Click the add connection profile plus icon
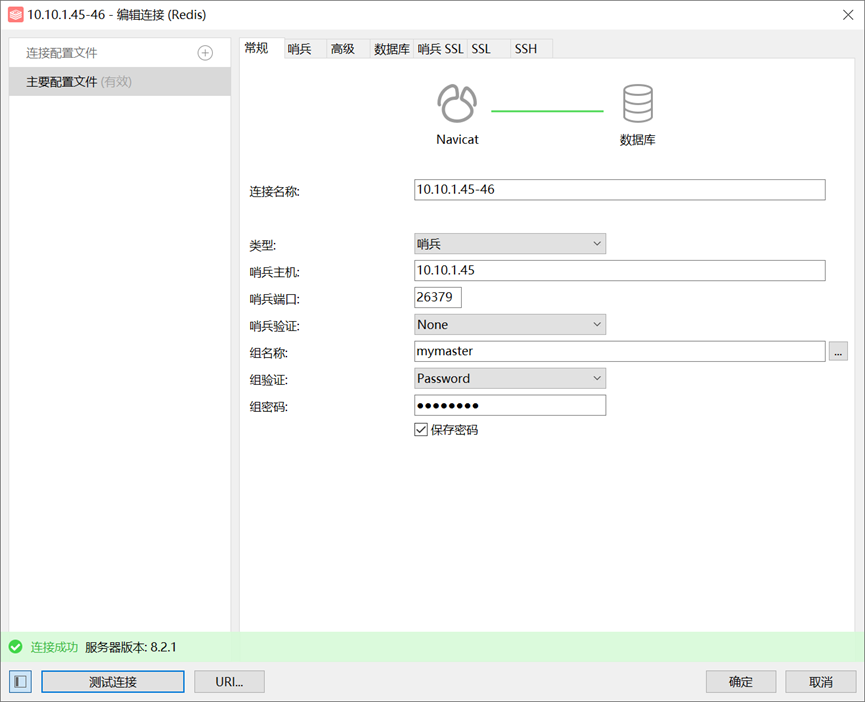The image size is (865, 702). point(205,53)
